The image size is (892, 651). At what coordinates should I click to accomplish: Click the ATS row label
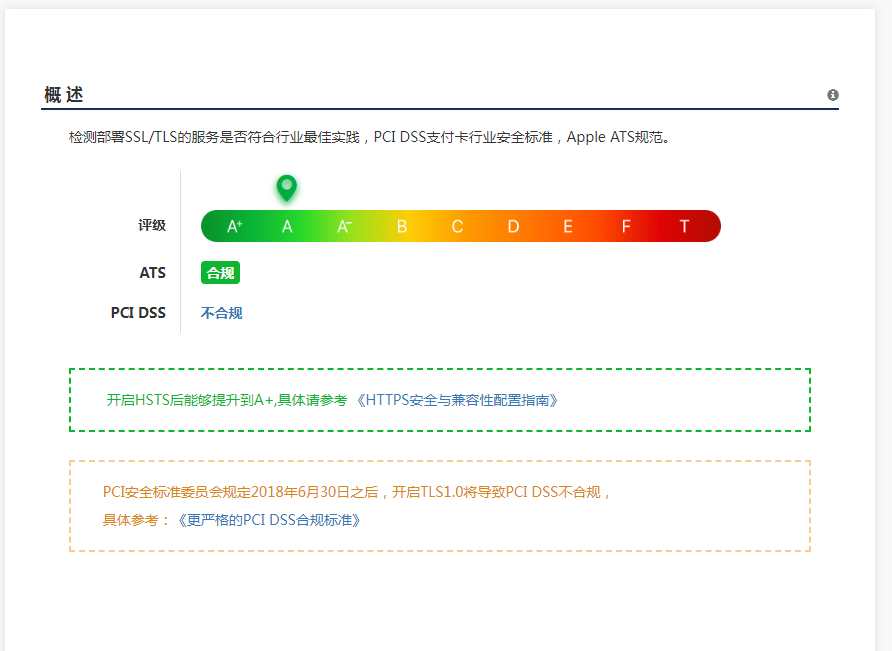tap(152, 273)
